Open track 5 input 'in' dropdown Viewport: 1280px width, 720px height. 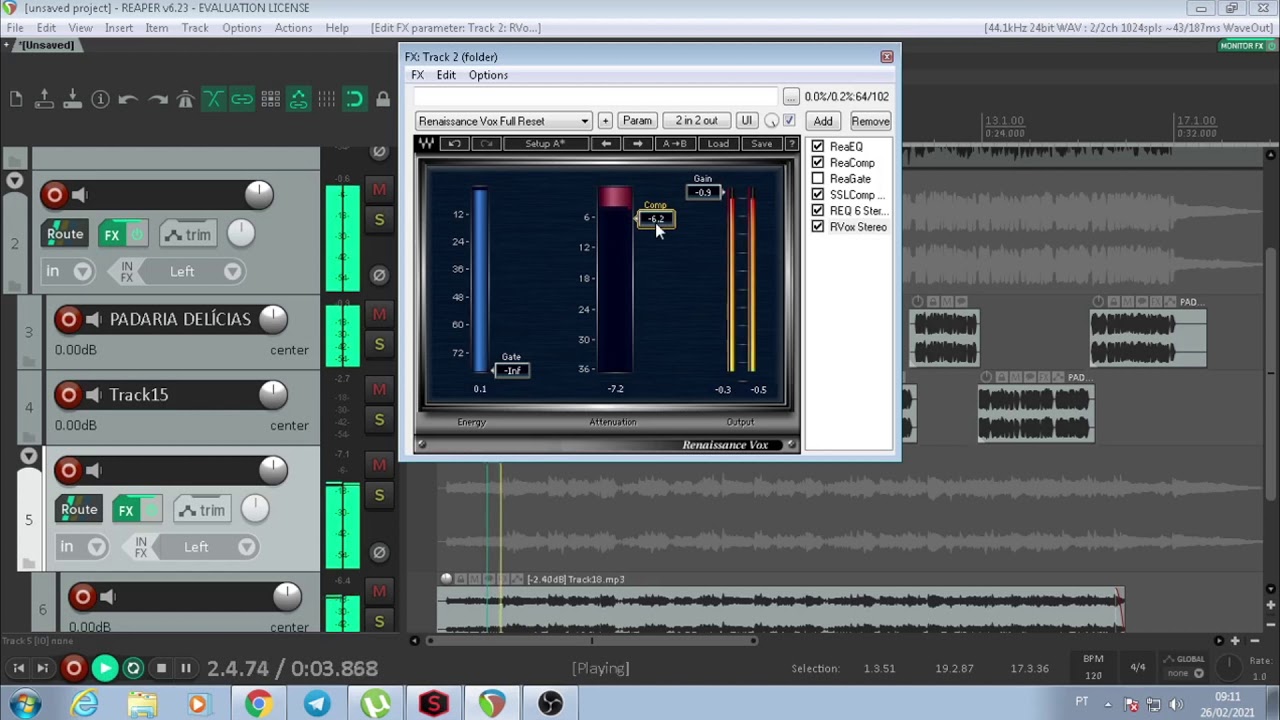coord(85,546)
